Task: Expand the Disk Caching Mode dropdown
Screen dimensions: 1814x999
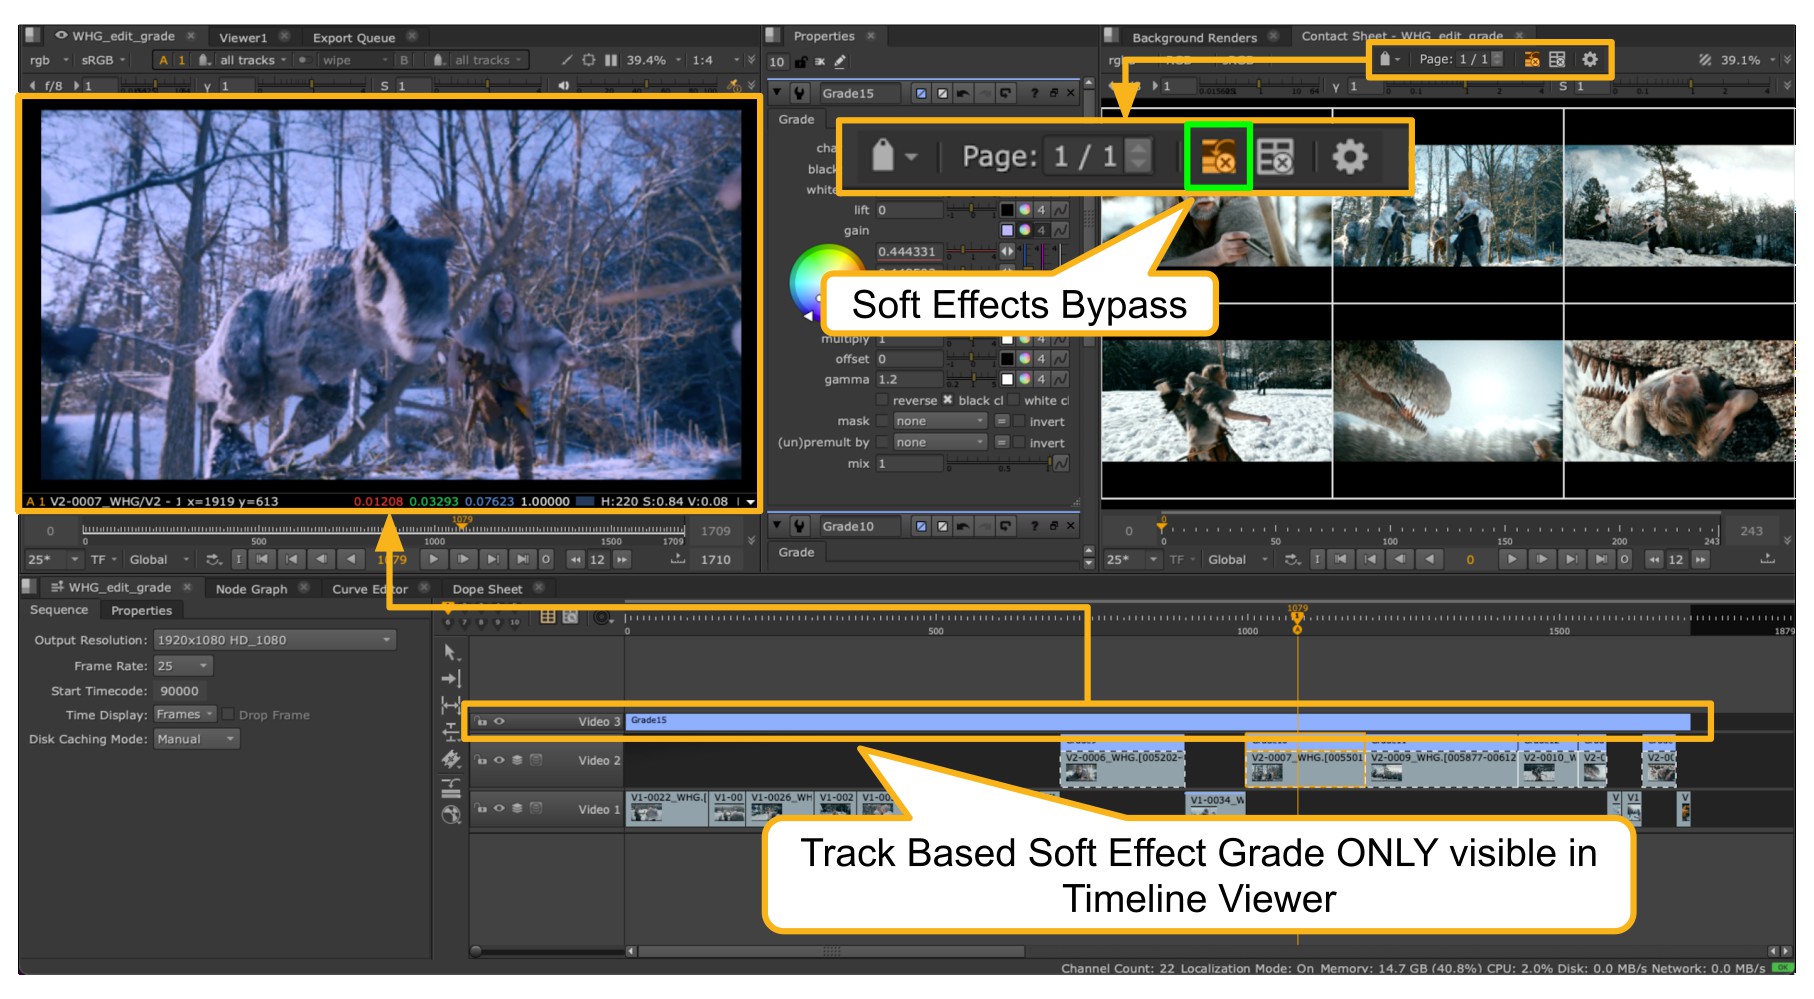Action: click(197, 739)
